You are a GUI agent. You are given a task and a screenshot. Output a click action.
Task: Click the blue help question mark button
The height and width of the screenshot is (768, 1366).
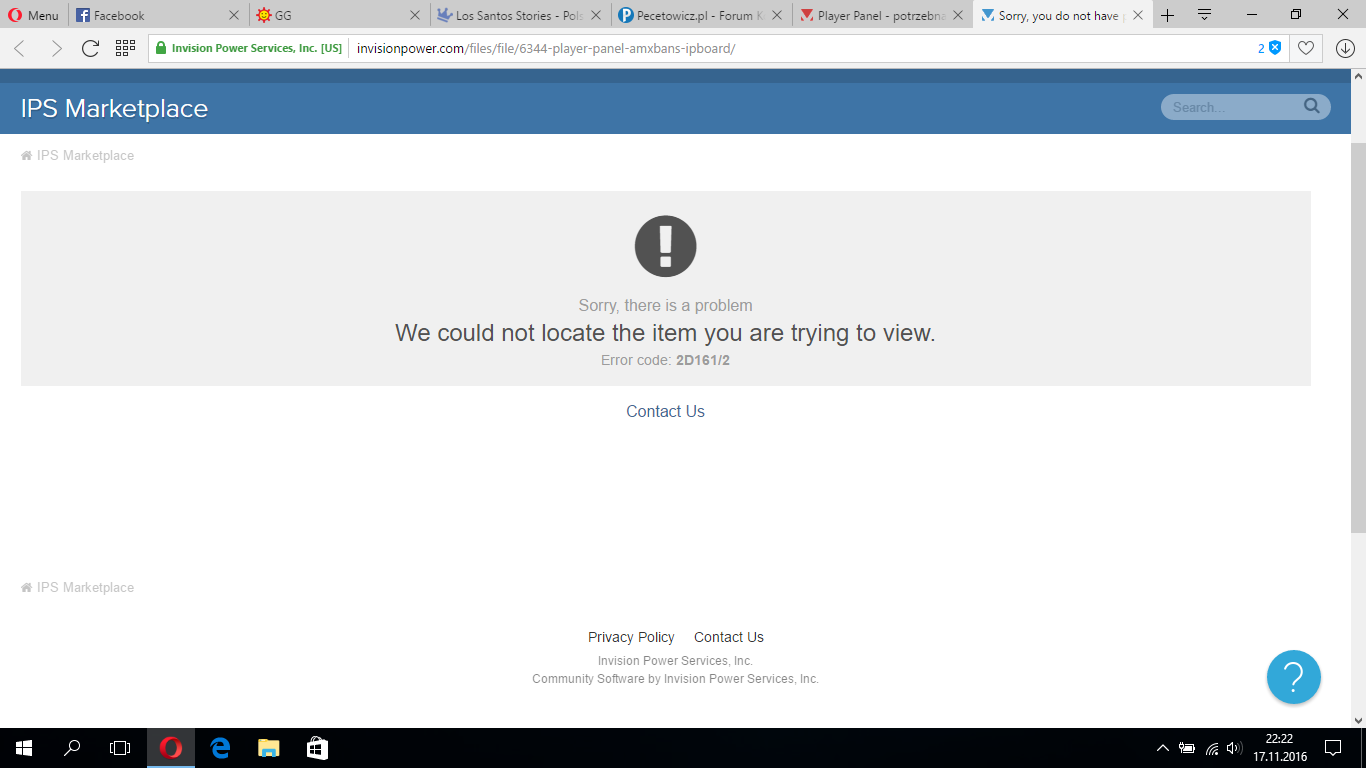[1293, 677]
